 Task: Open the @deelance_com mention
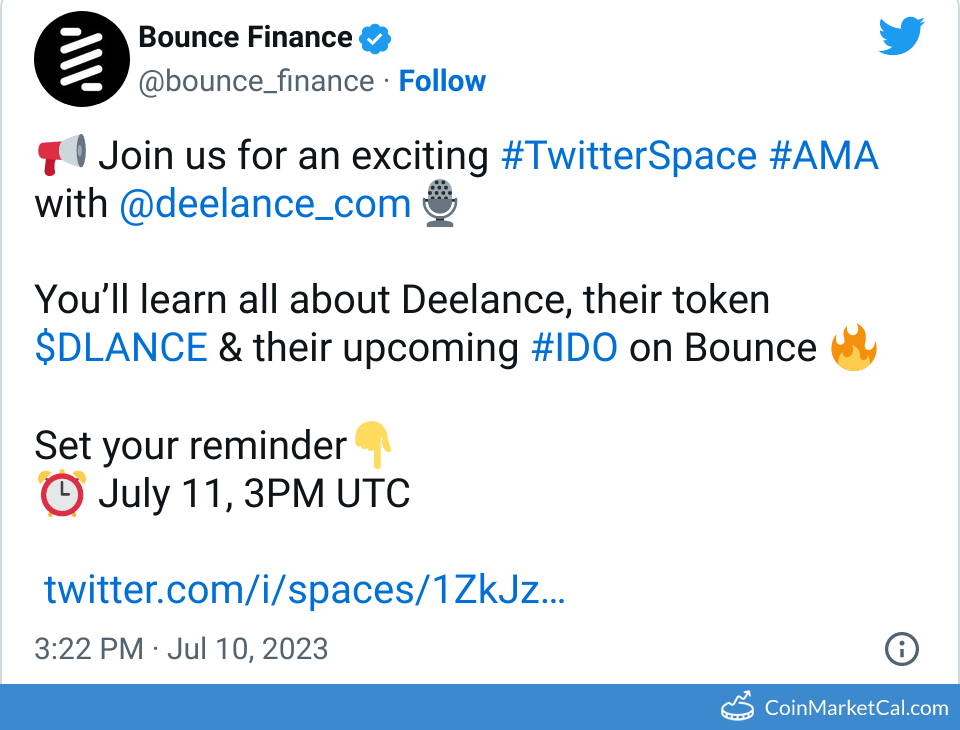(265, 204)
